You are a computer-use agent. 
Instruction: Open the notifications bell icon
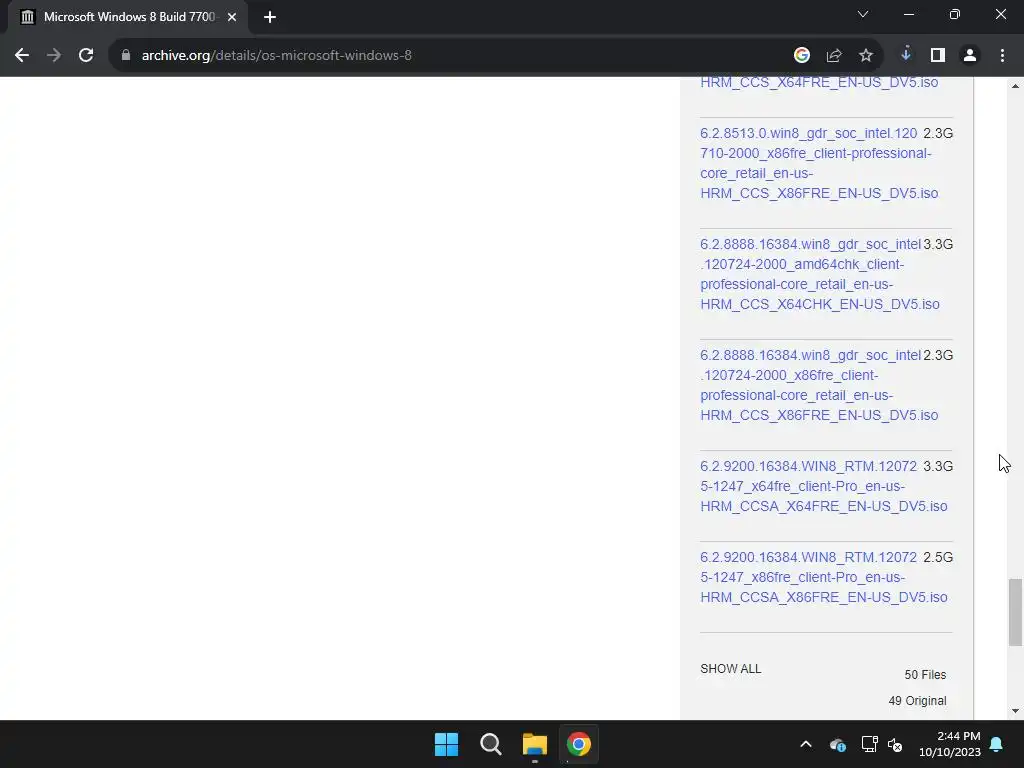coord(997,744)
